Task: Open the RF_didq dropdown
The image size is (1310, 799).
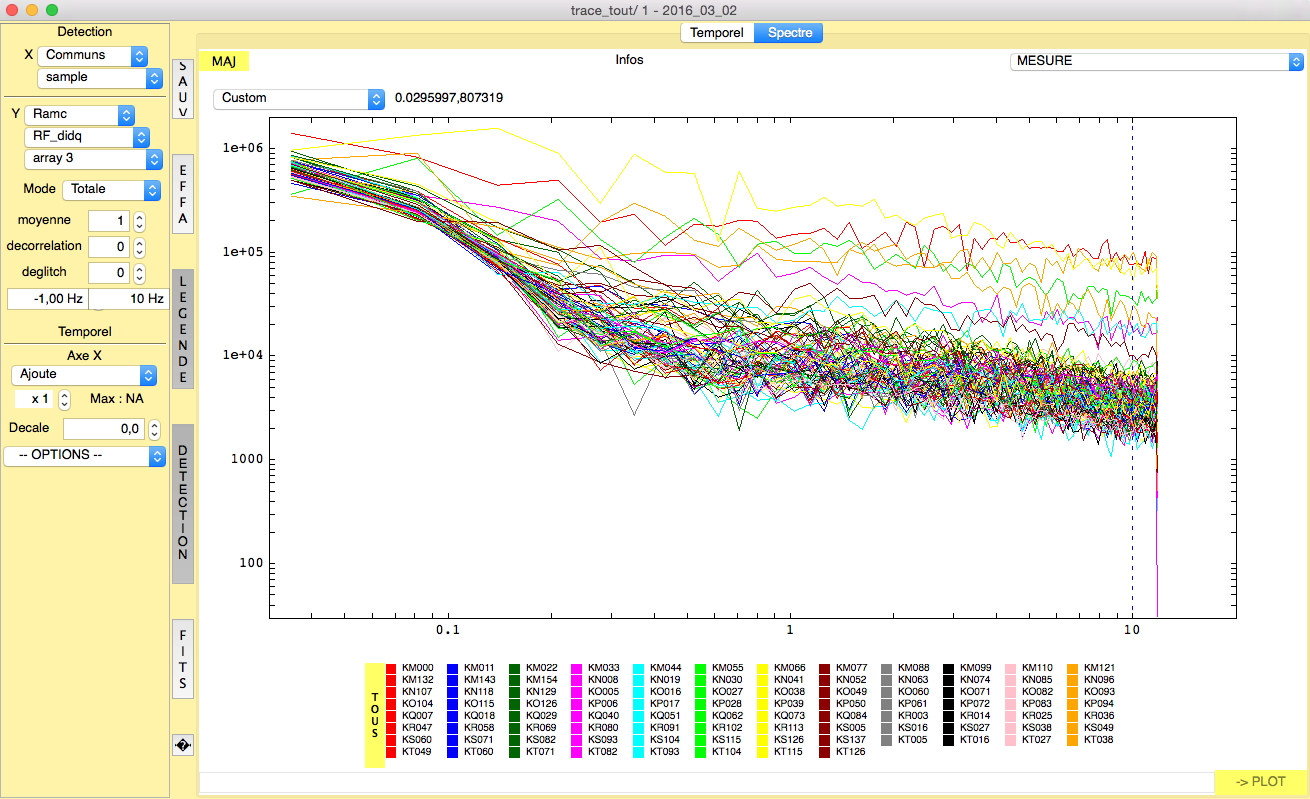Action: tap(86, 137)
